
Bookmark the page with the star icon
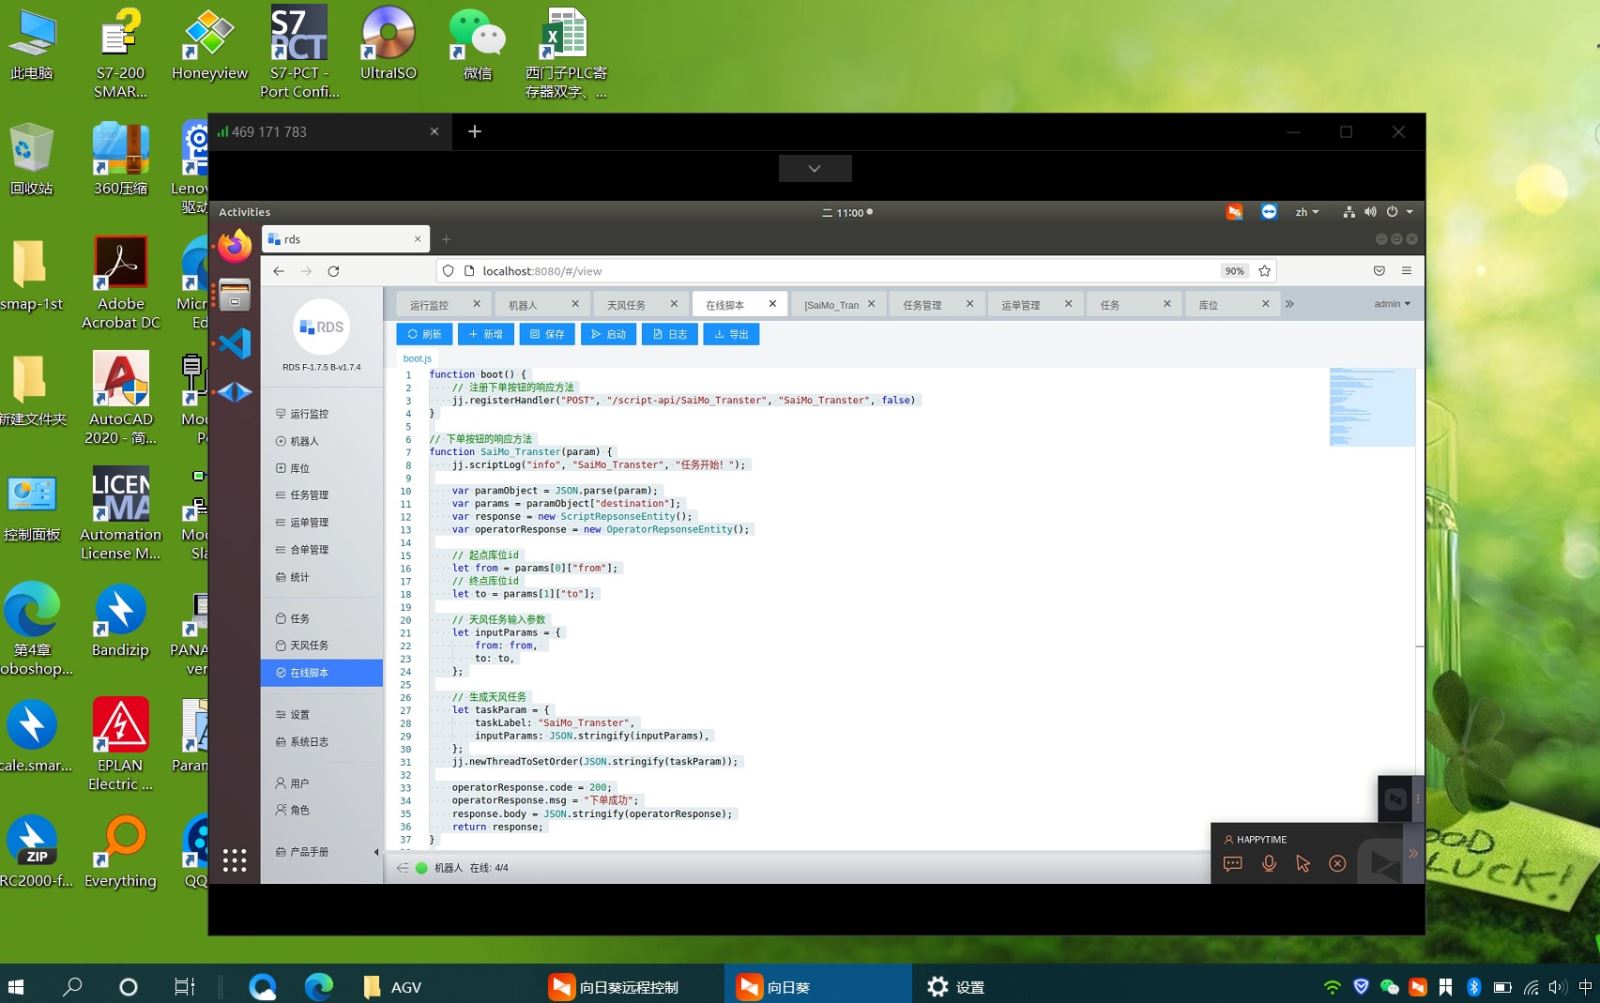[1264, 271]
